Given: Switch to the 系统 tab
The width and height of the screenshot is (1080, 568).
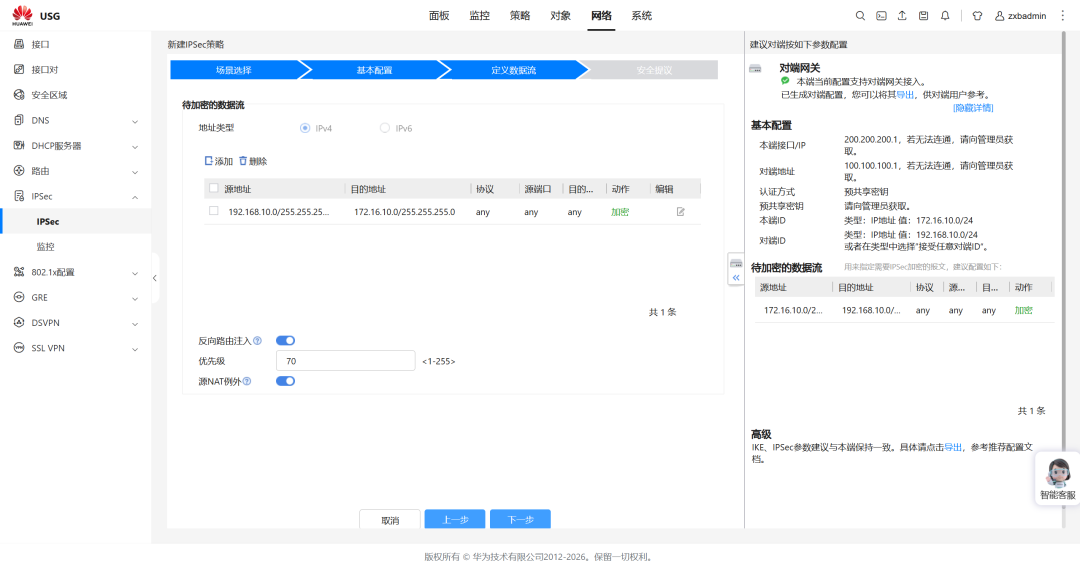Looking at the screenshot, I should (641, 16).
